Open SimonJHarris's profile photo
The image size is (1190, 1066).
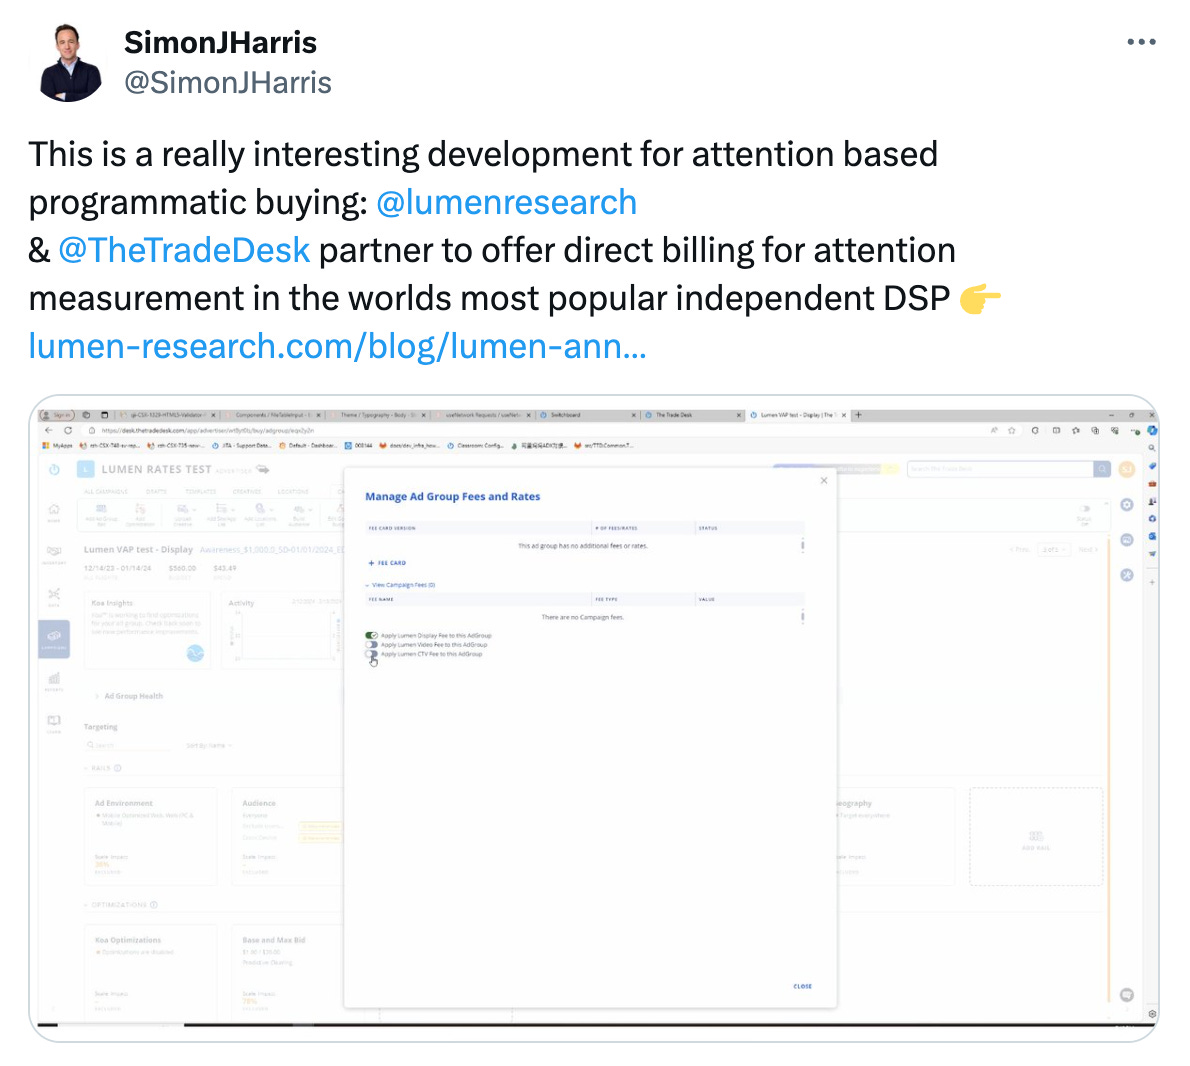tap(70, 63)
